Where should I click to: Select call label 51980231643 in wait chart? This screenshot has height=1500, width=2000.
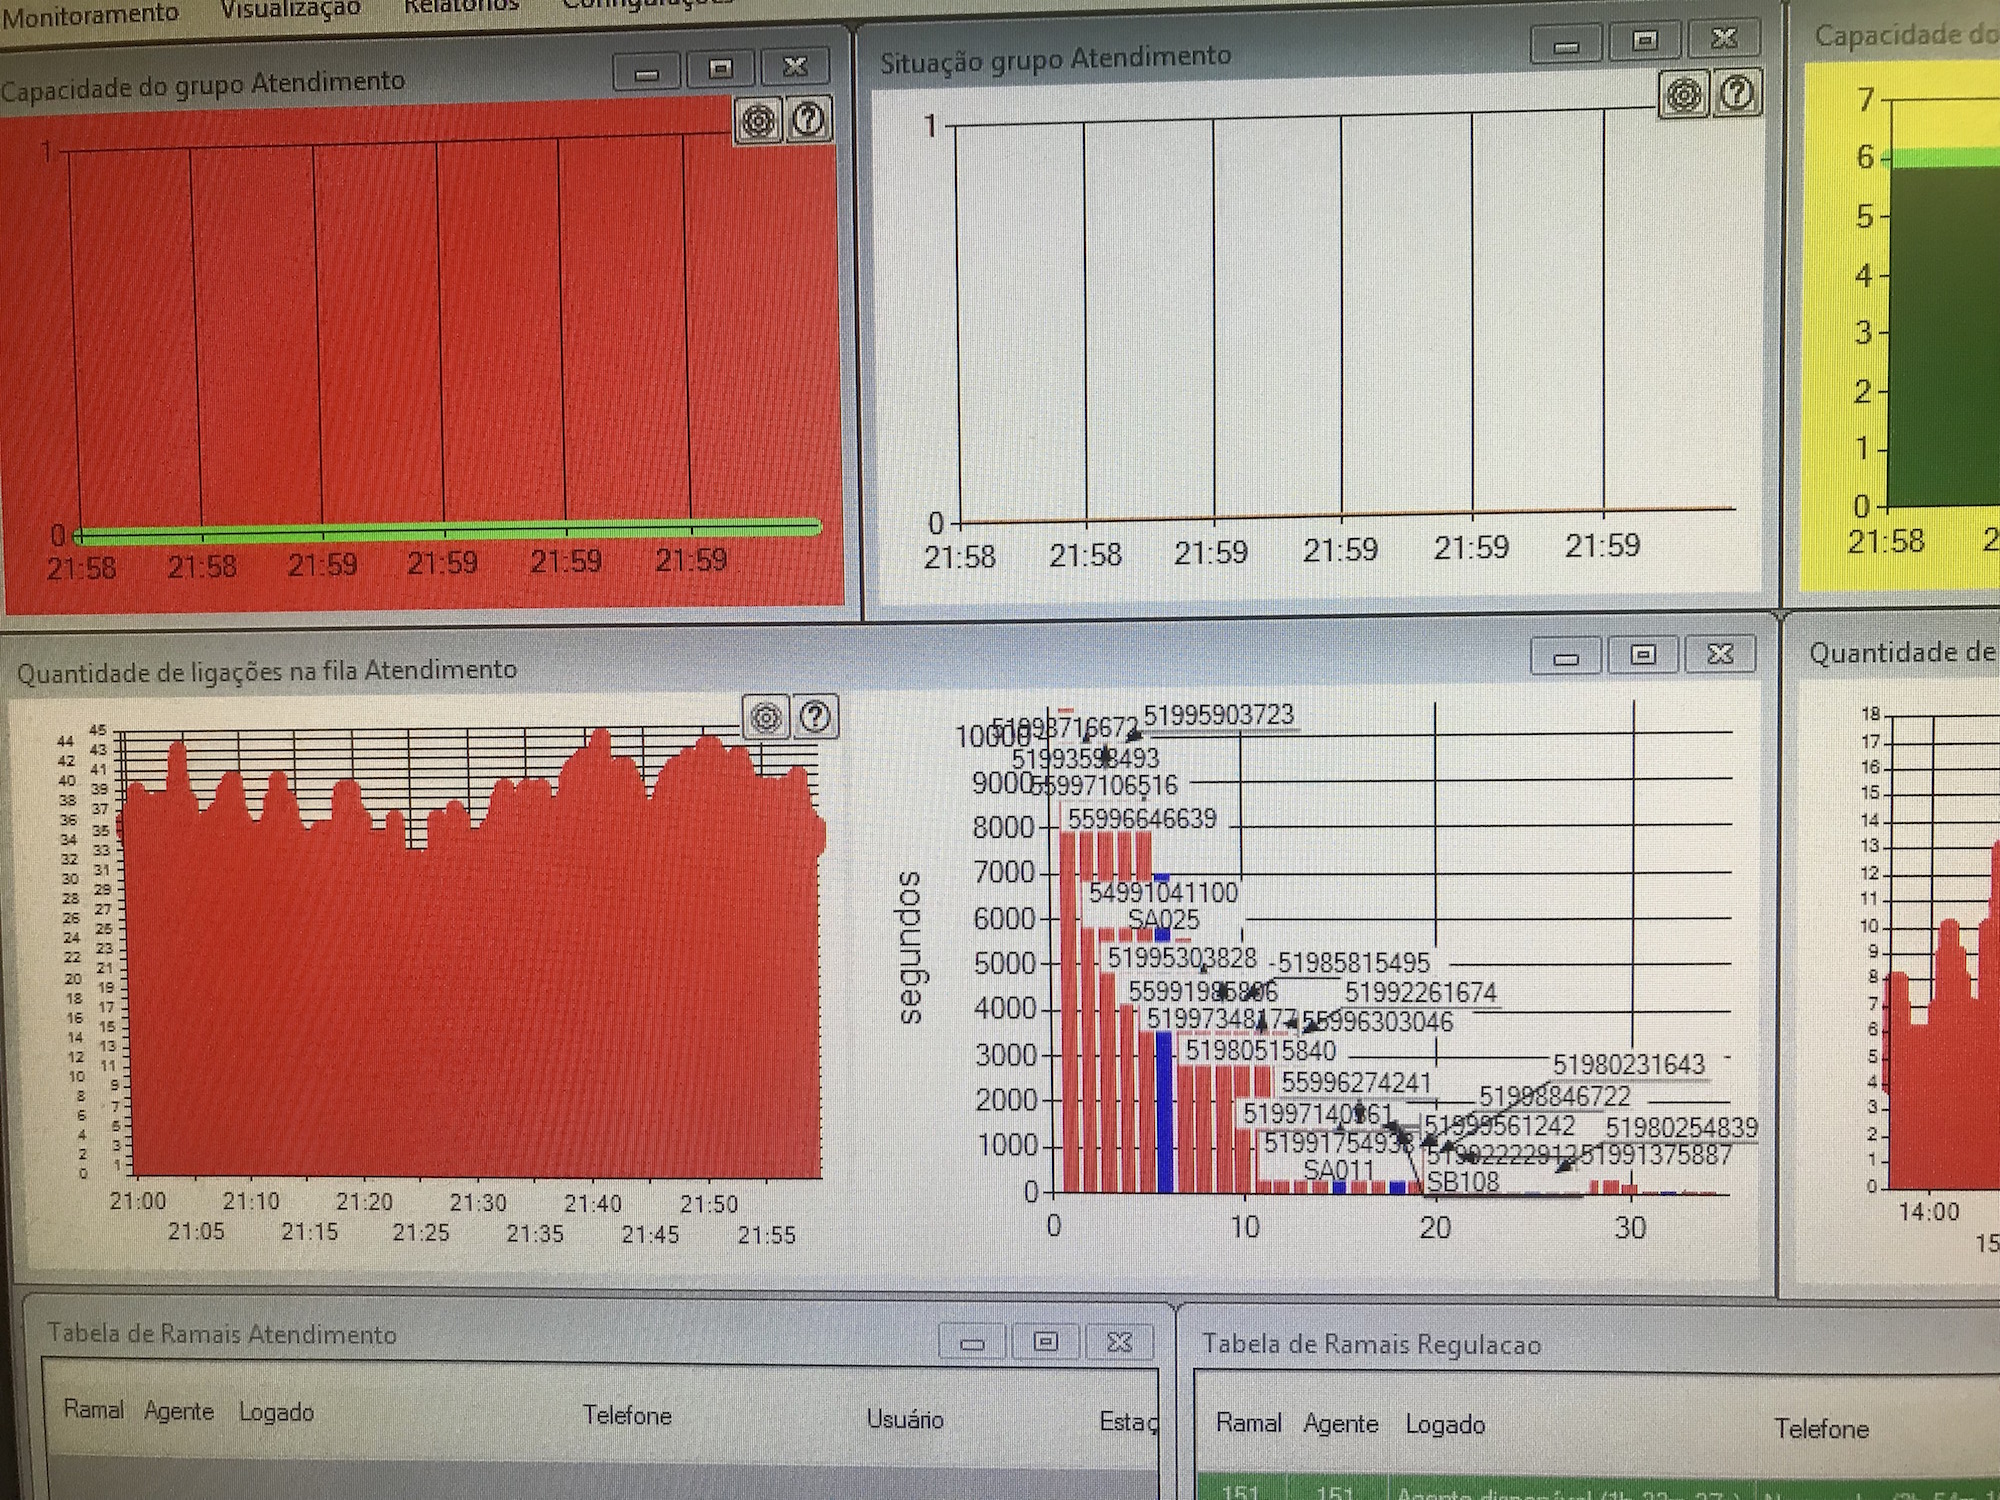click(x=1628, y=1064)
